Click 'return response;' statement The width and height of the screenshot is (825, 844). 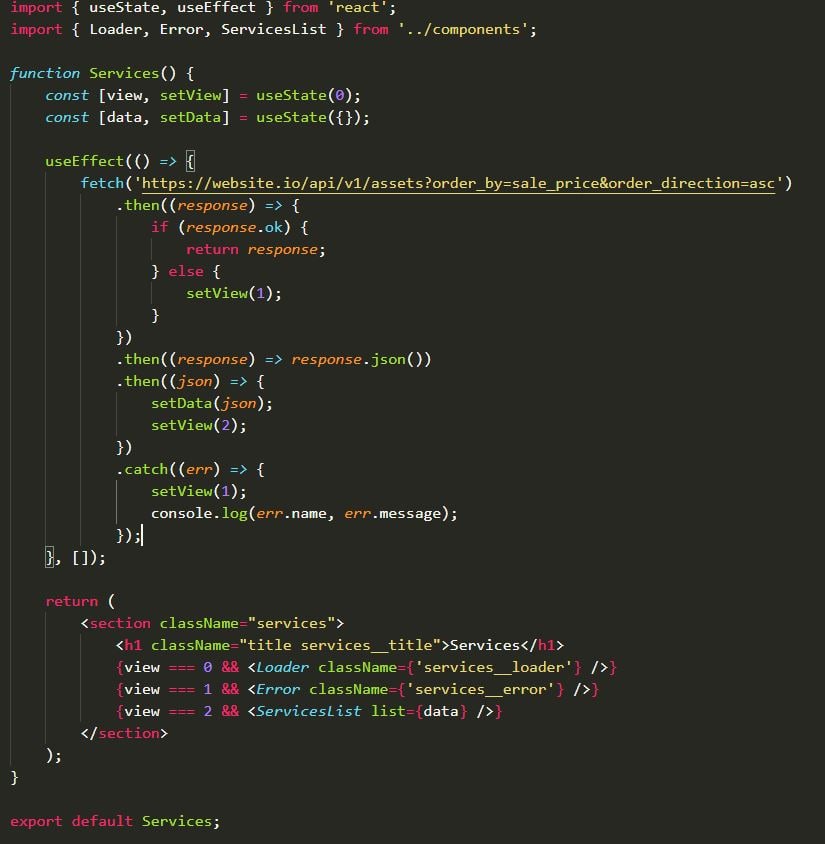pyautogui.click(x=256, y=249)
